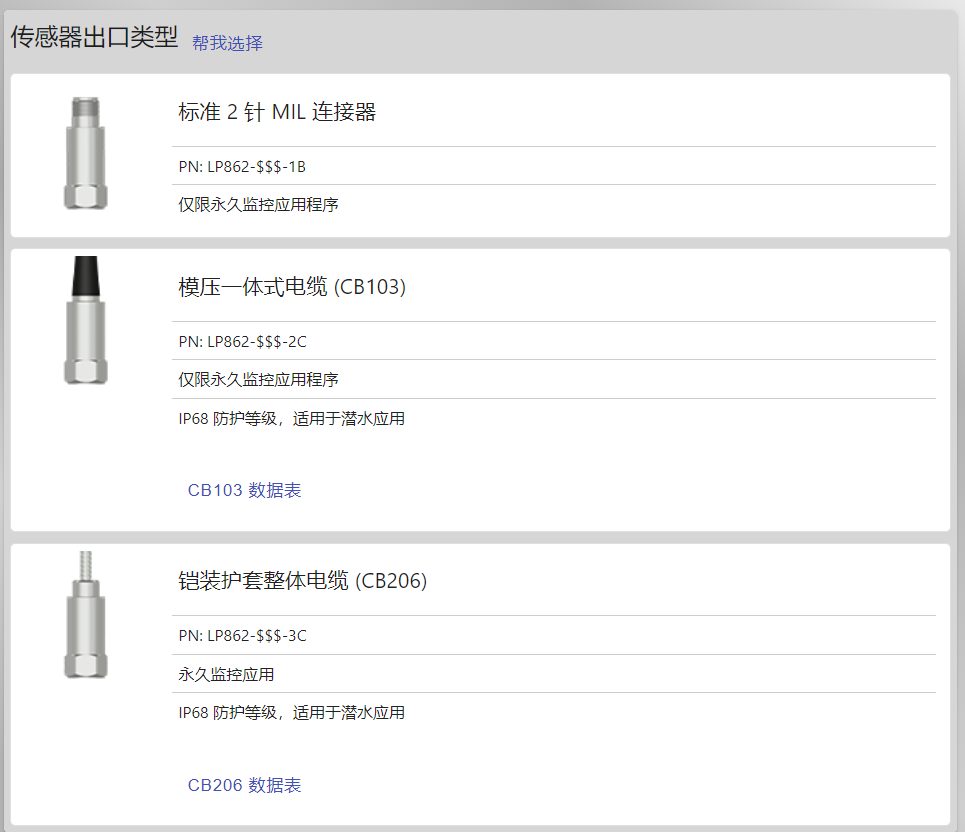The width and height of the screenshot is (965, 832).
Task: Click part number PN: LP862-$$$-2C
Action: (242, 342)
